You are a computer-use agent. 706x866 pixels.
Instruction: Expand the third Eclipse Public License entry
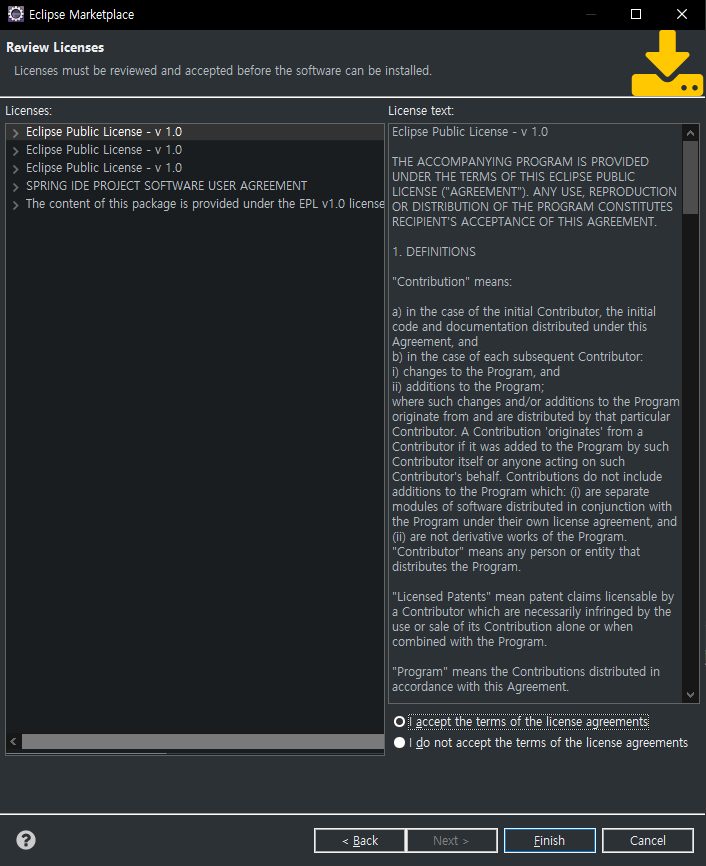15,168
